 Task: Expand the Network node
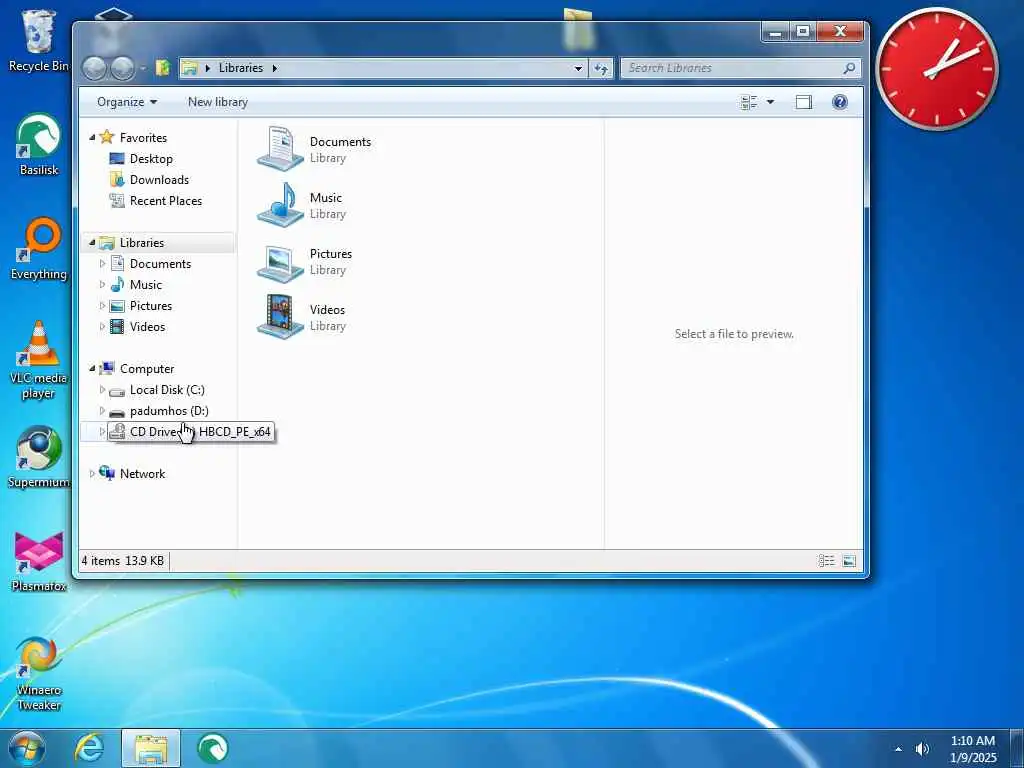pos(92,473)
